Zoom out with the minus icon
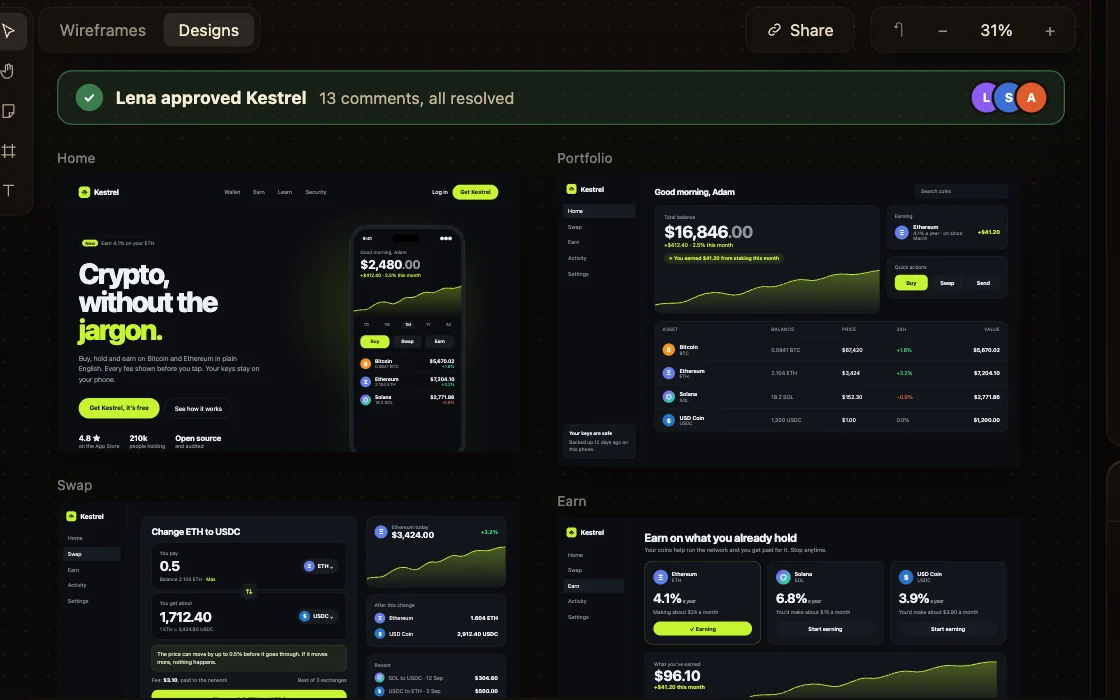 943,31
